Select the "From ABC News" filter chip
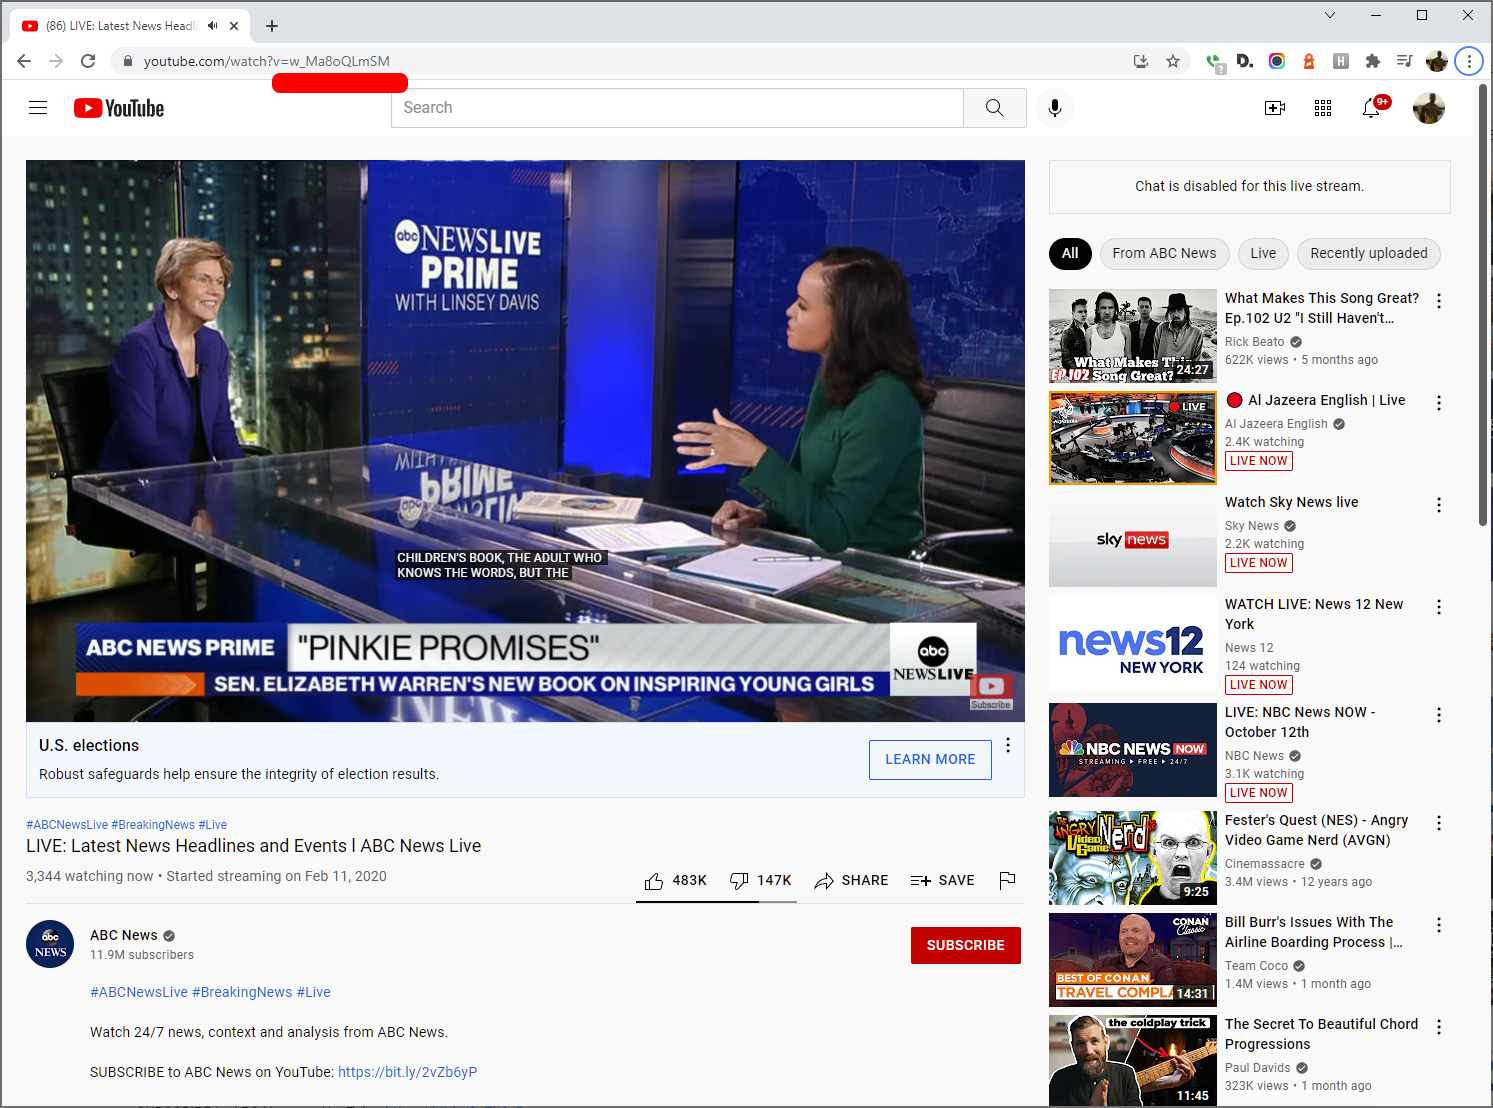 (1164, 253)
